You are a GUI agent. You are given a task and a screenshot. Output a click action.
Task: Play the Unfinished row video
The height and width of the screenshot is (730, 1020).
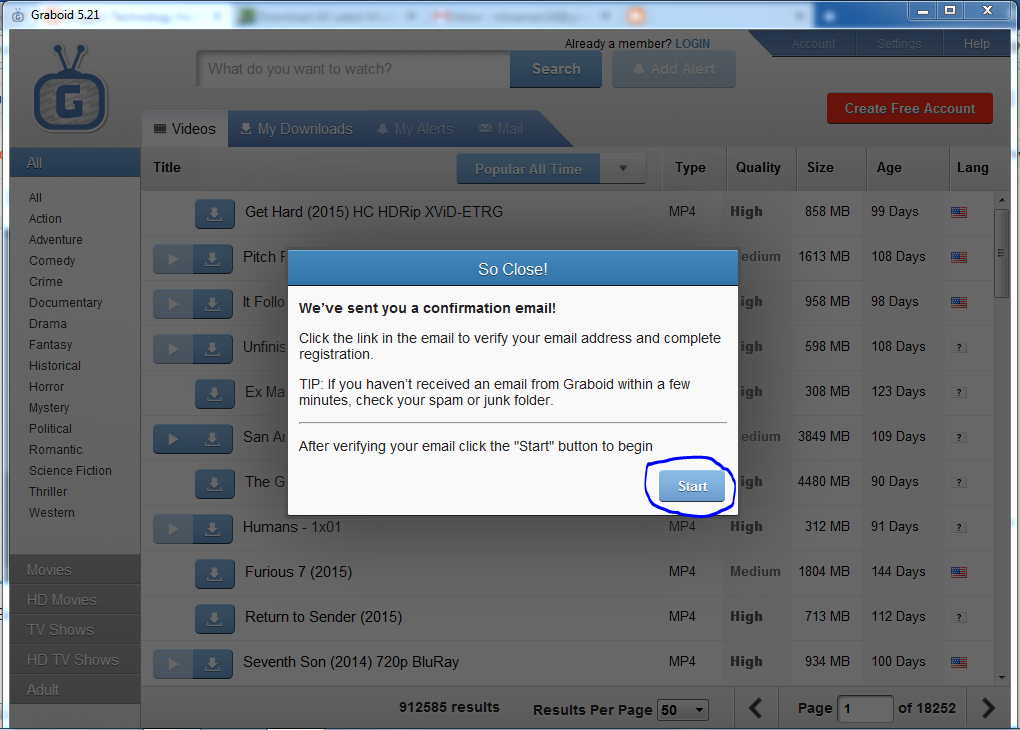click(x=173, y=349)
